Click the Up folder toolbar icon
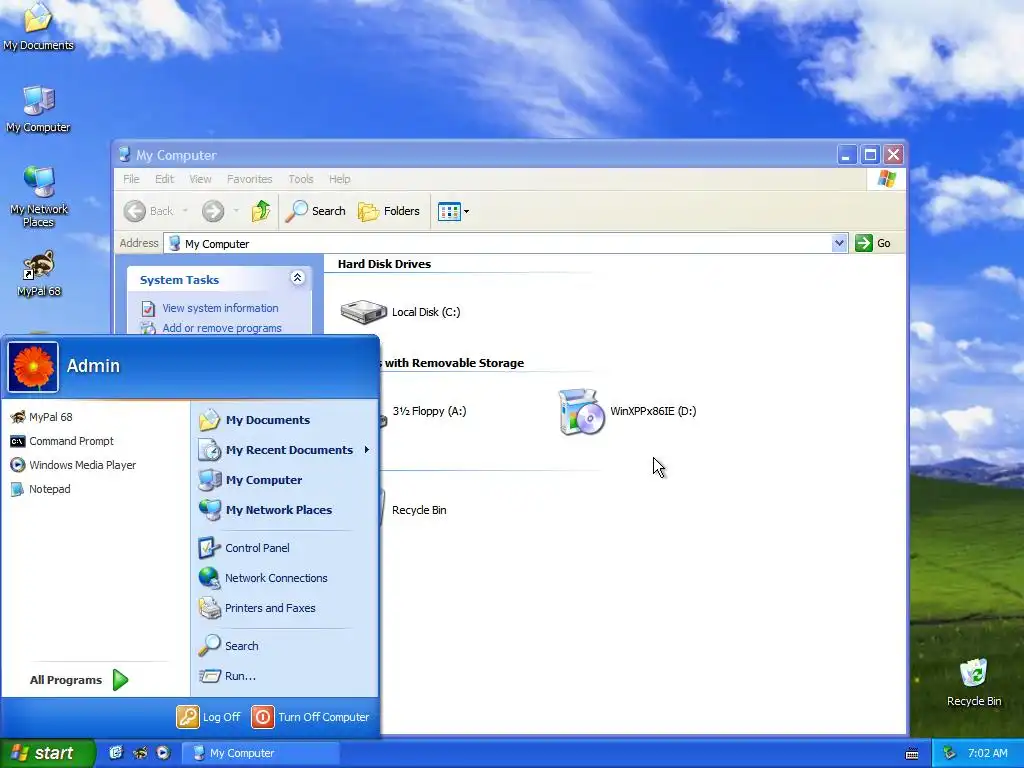Viewport: 1024px width, 768px height. pos(261,211)
